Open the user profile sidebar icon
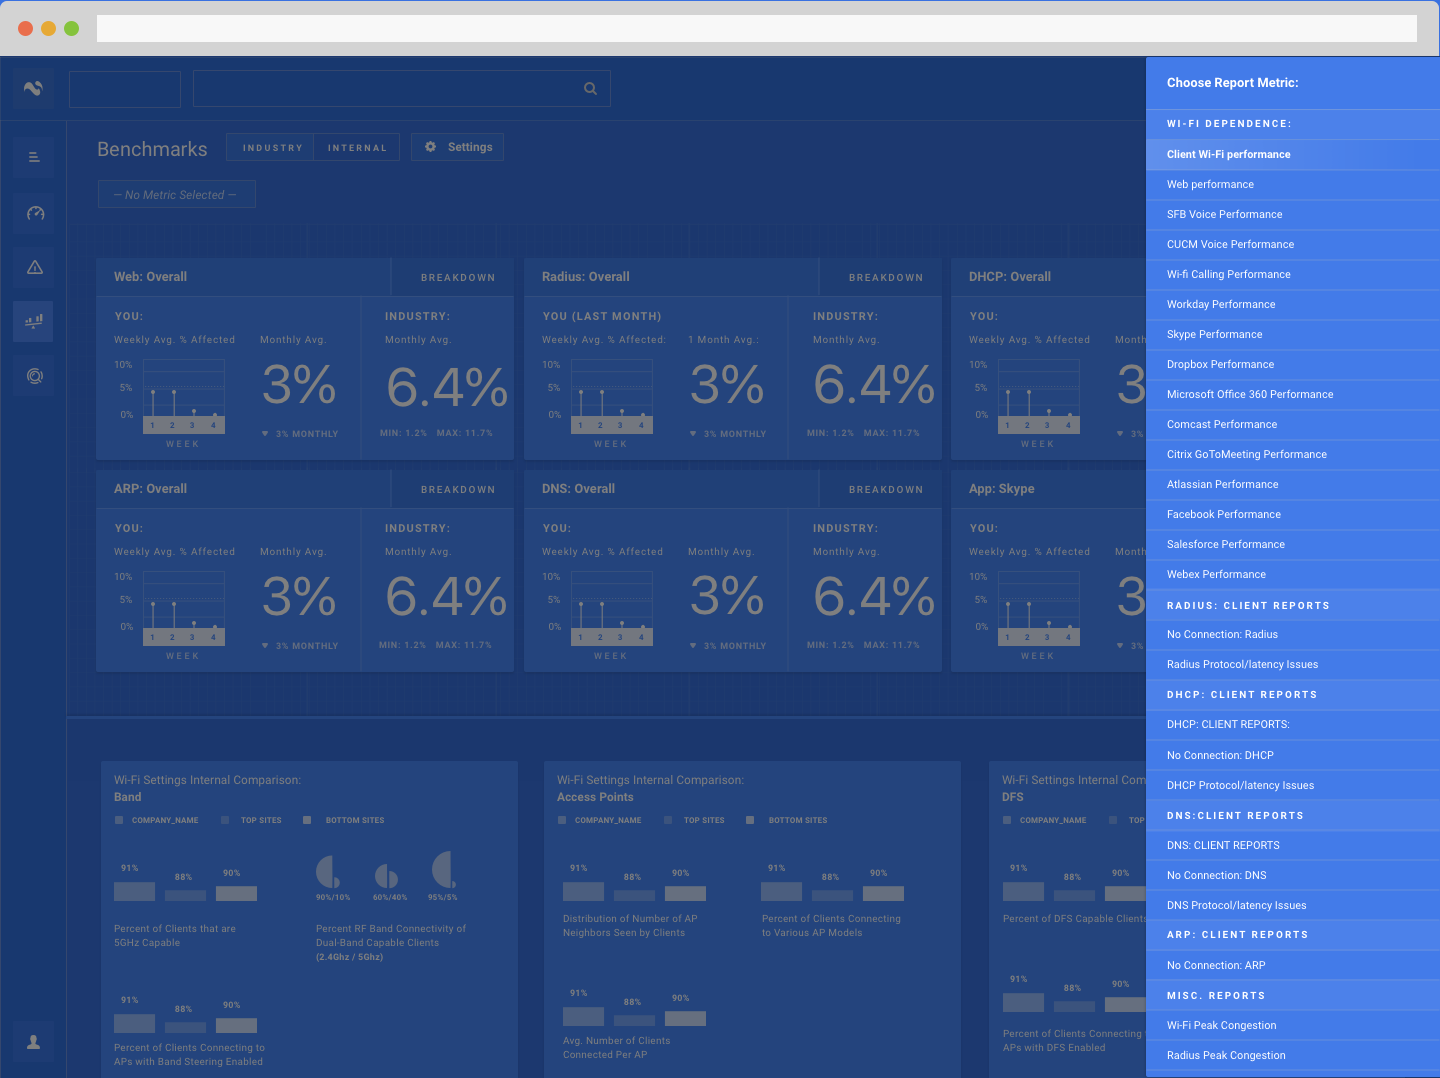The width and height of the screenshot is (1440, 1078). (x=34, y=1042)
